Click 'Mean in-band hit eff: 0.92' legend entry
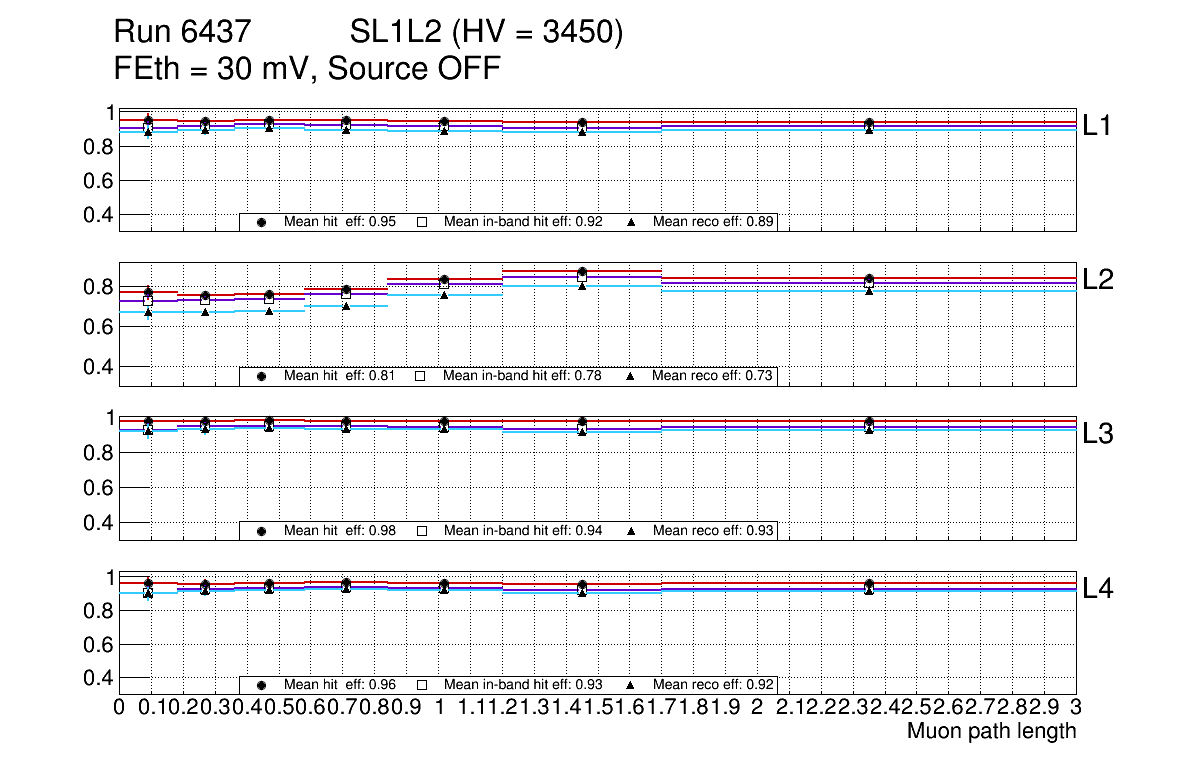This screenshot has width=1196, height=772. point(522,222)
